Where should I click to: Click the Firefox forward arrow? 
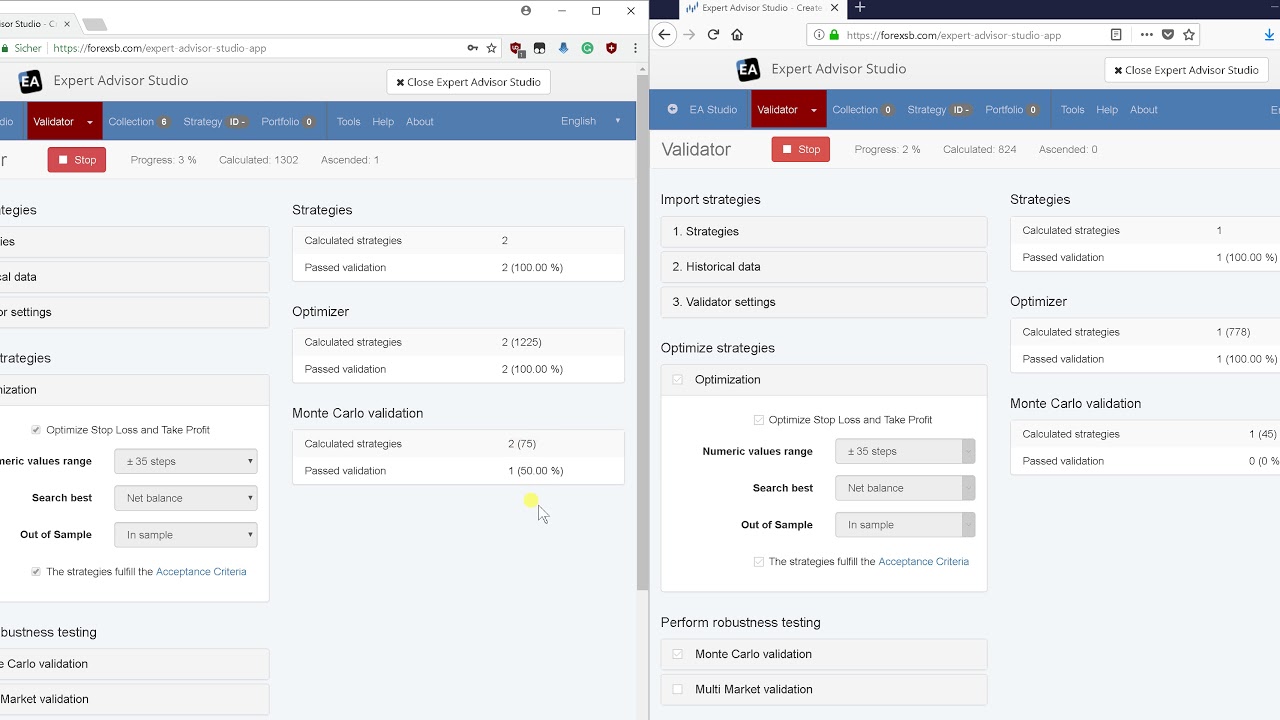689,34
